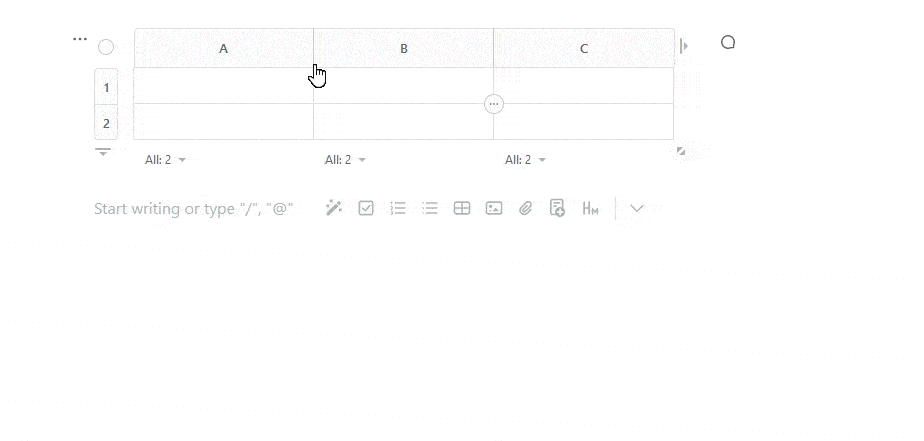Insert a numbered list

click(398, 208)
